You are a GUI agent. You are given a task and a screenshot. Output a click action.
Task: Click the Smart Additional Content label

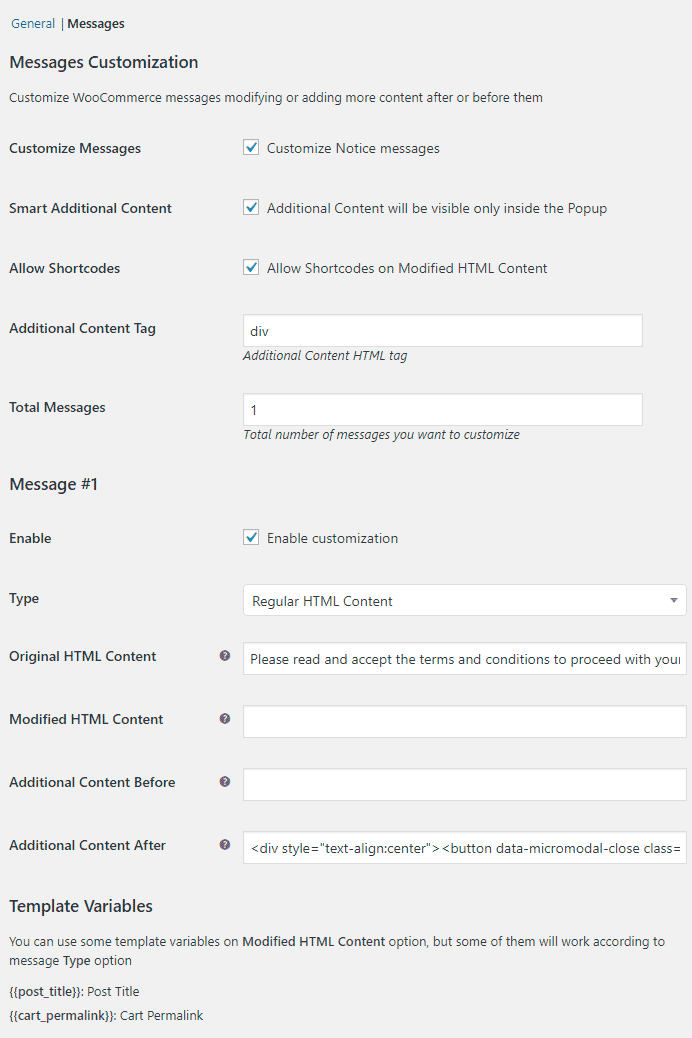tap(90, 208)
